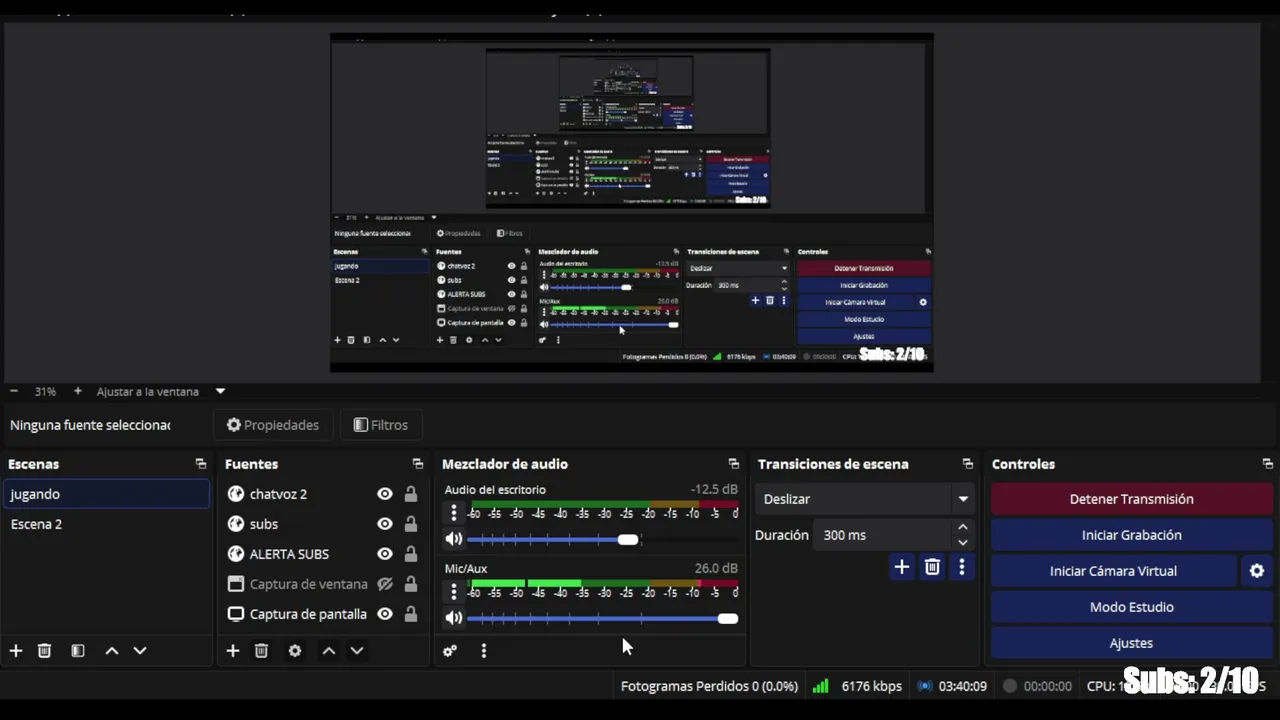Select the subs source row
The width and height of the screenshot is (1280, 720).
tap(323, 524)
